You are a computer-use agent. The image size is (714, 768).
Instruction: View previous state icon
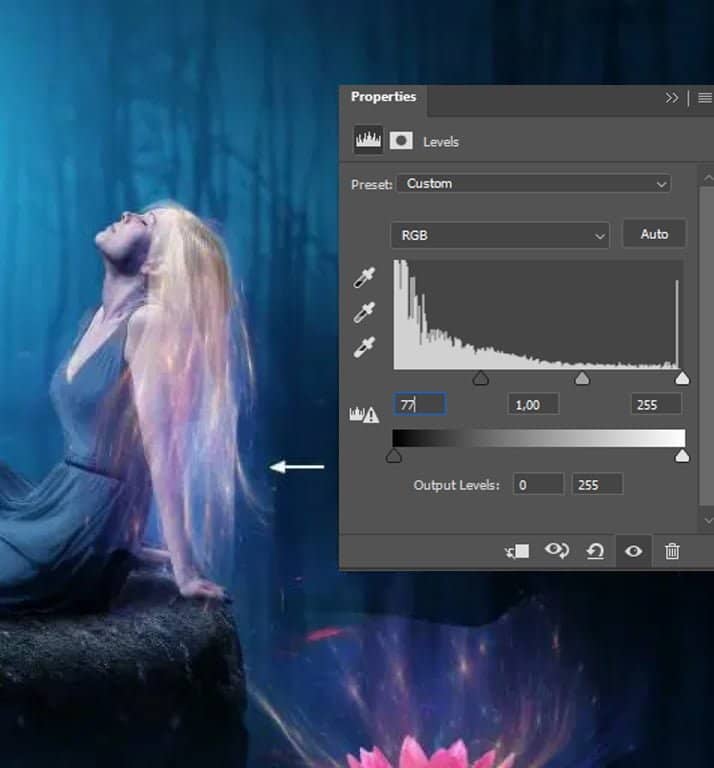[x=556, y=551]
